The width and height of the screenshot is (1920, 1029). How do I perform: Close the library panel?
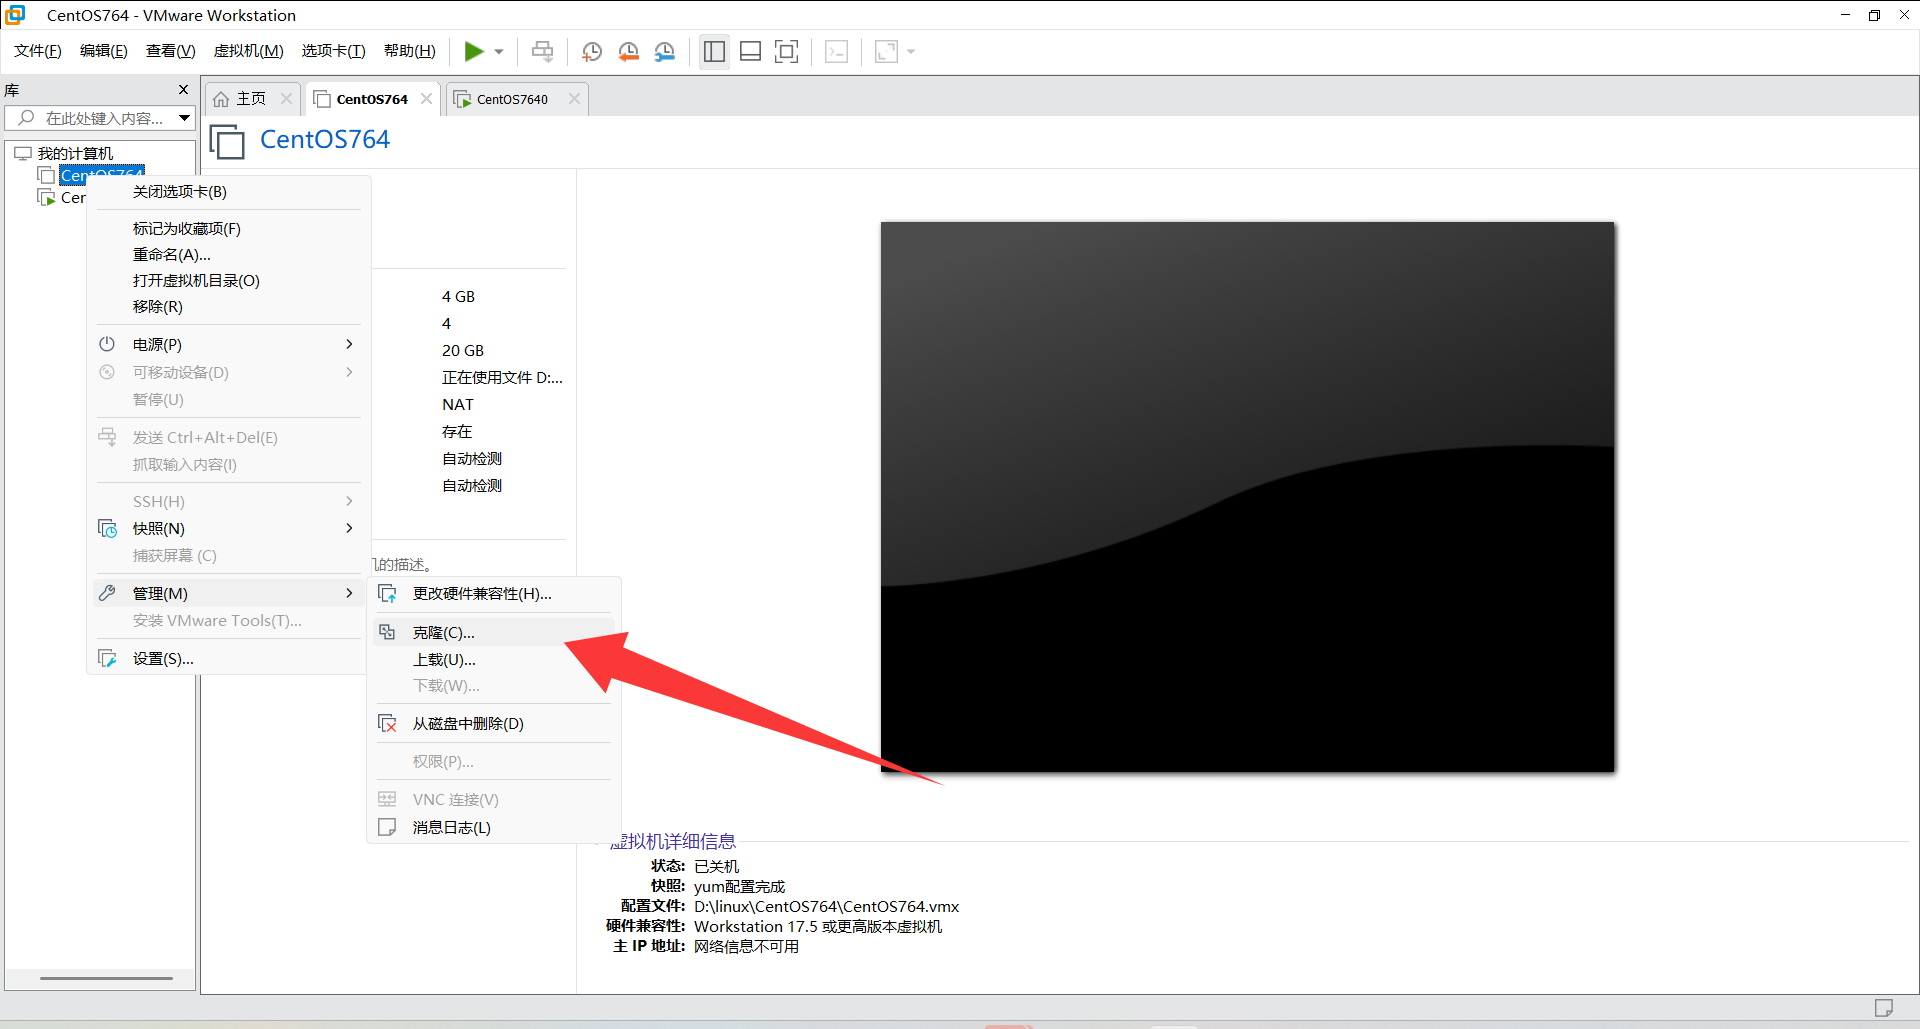pyautogui.click(x=183, y=89)
